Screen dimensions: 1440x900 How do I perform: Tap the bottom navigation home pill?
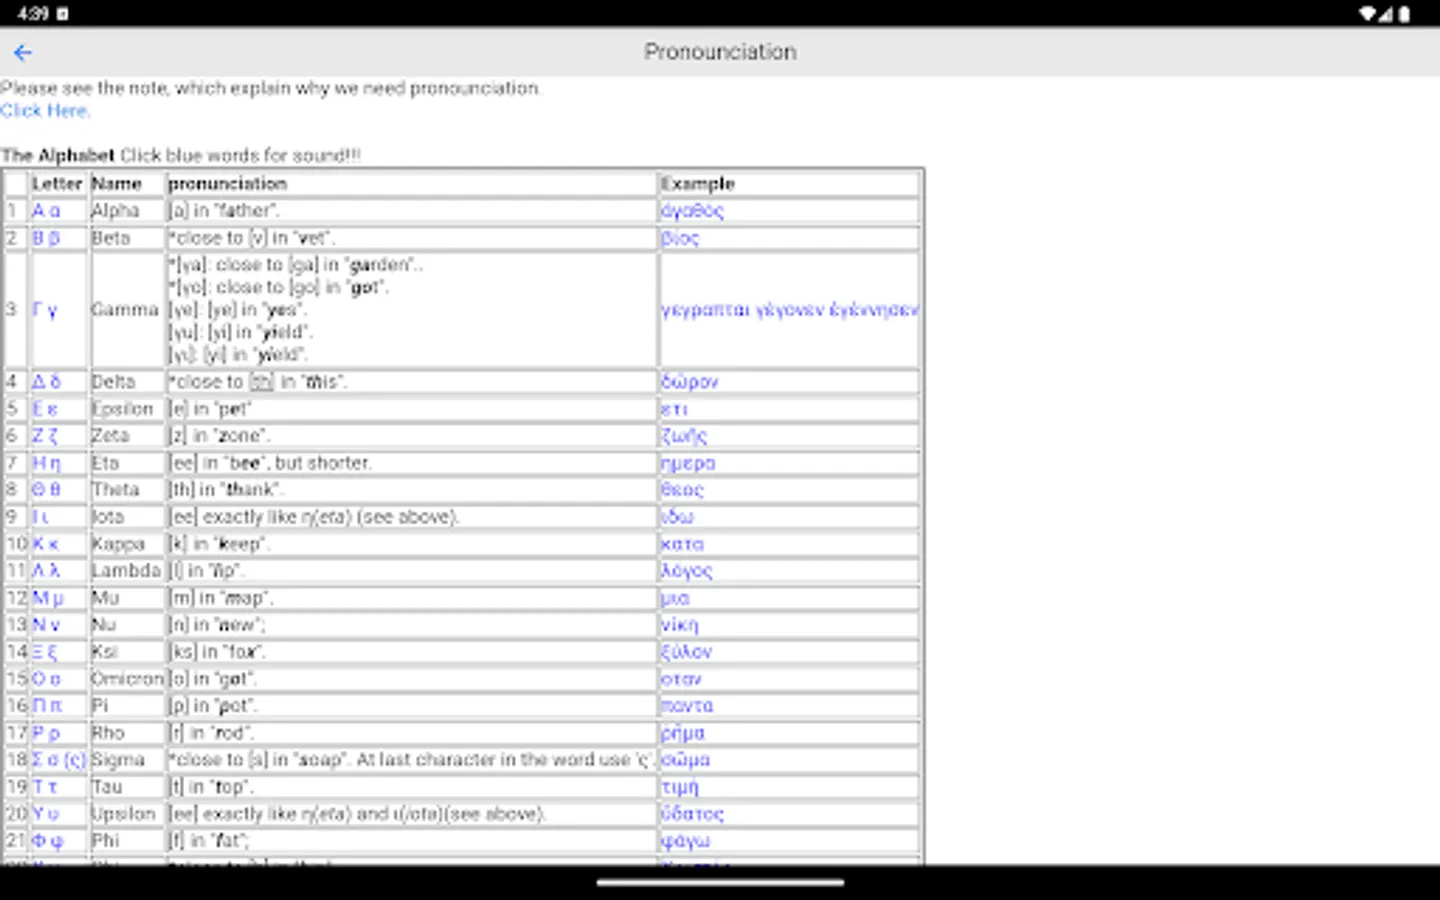click(720, 883)
